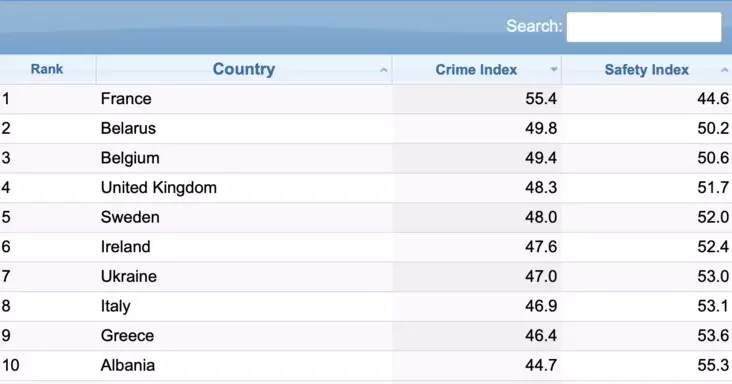Screen dimensions: 732x384
Task: Click the crime index value 49.8
Action: tap(541, 128)
